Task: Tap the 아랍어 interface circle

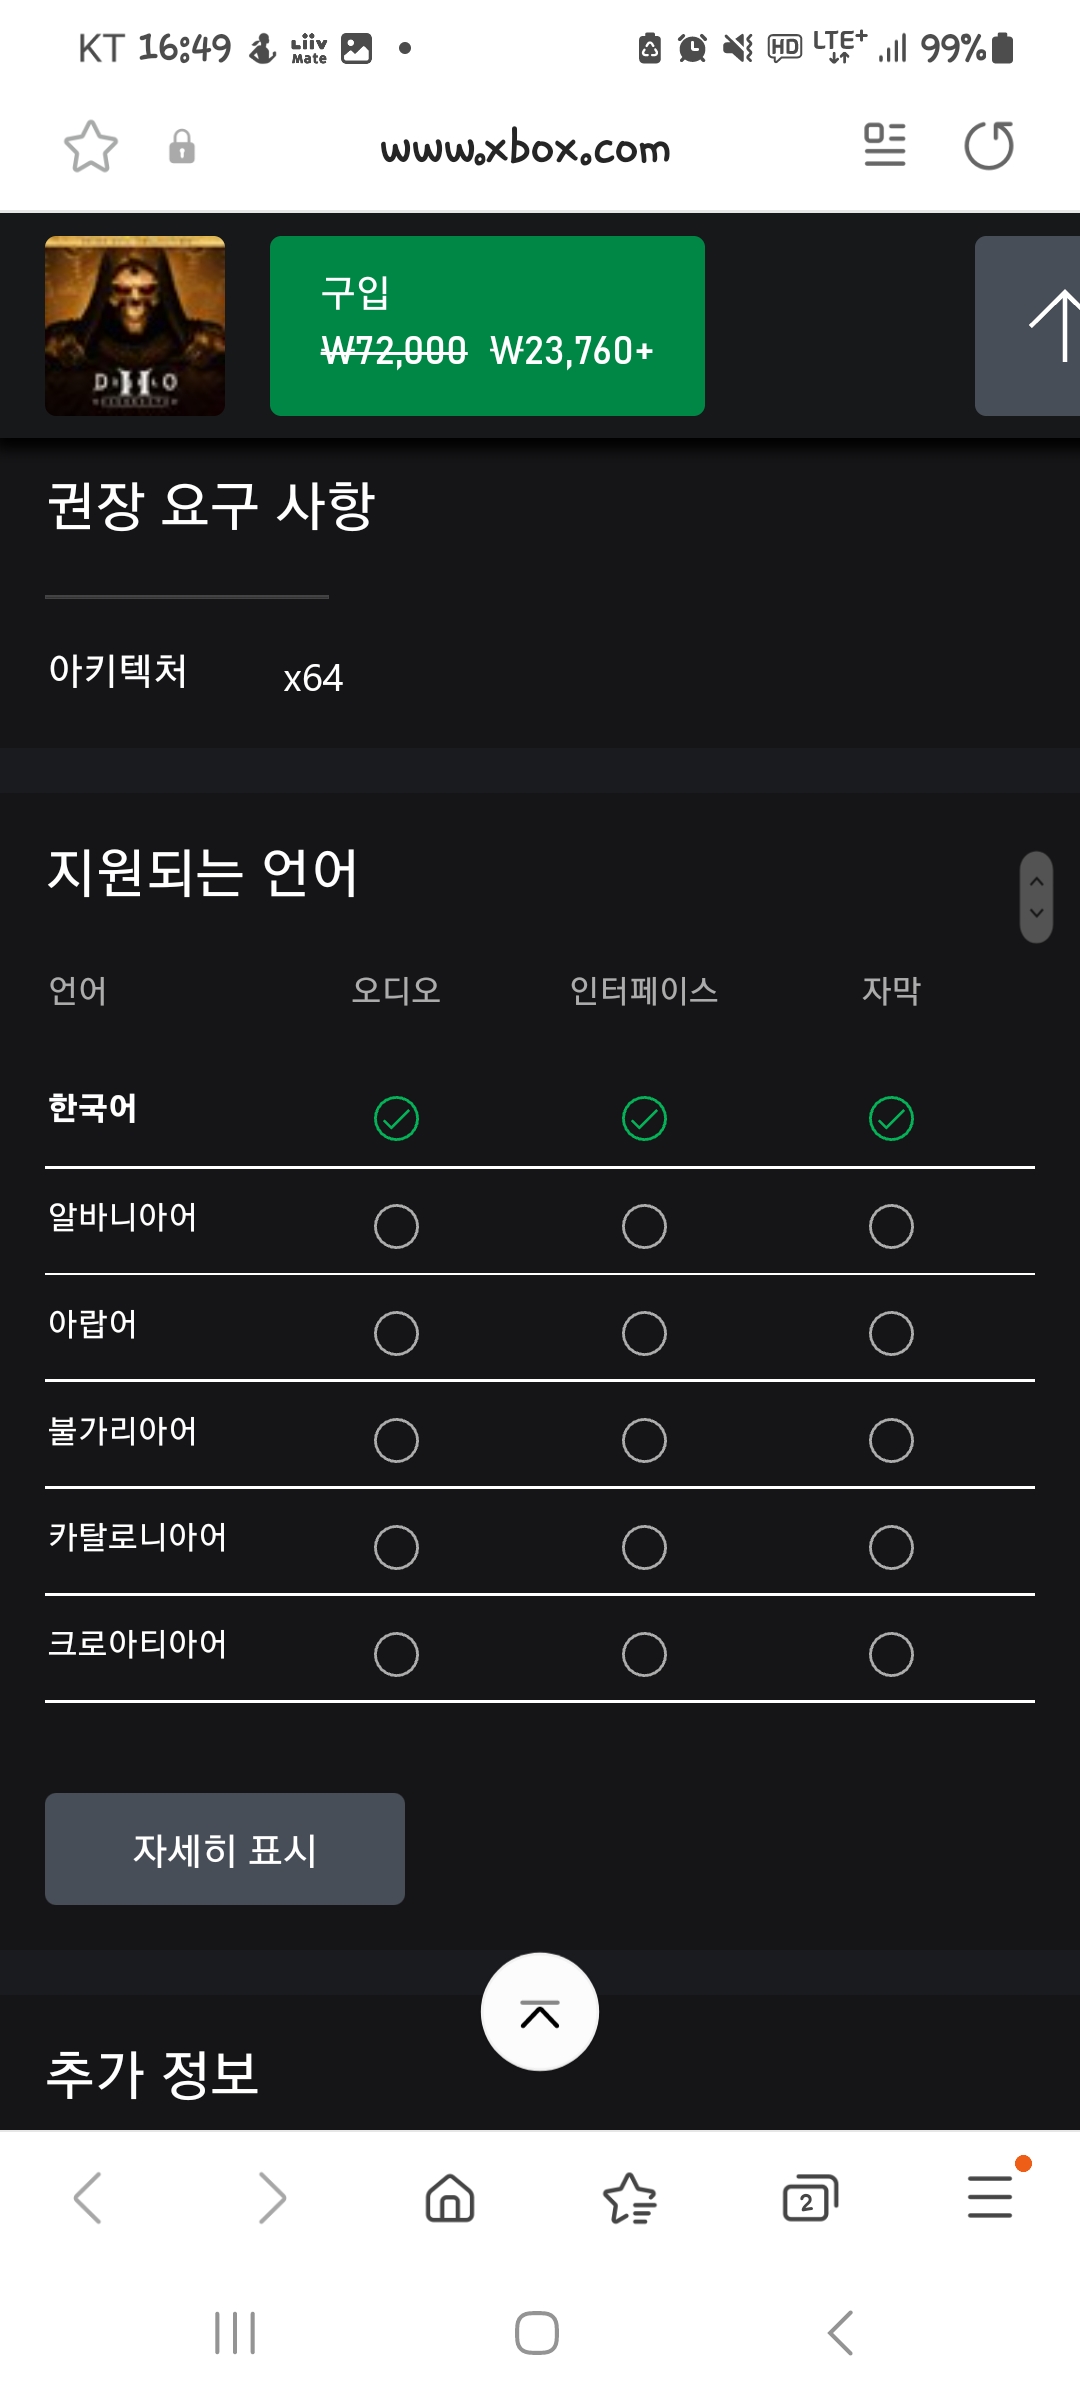Action: coord(644,1333)
